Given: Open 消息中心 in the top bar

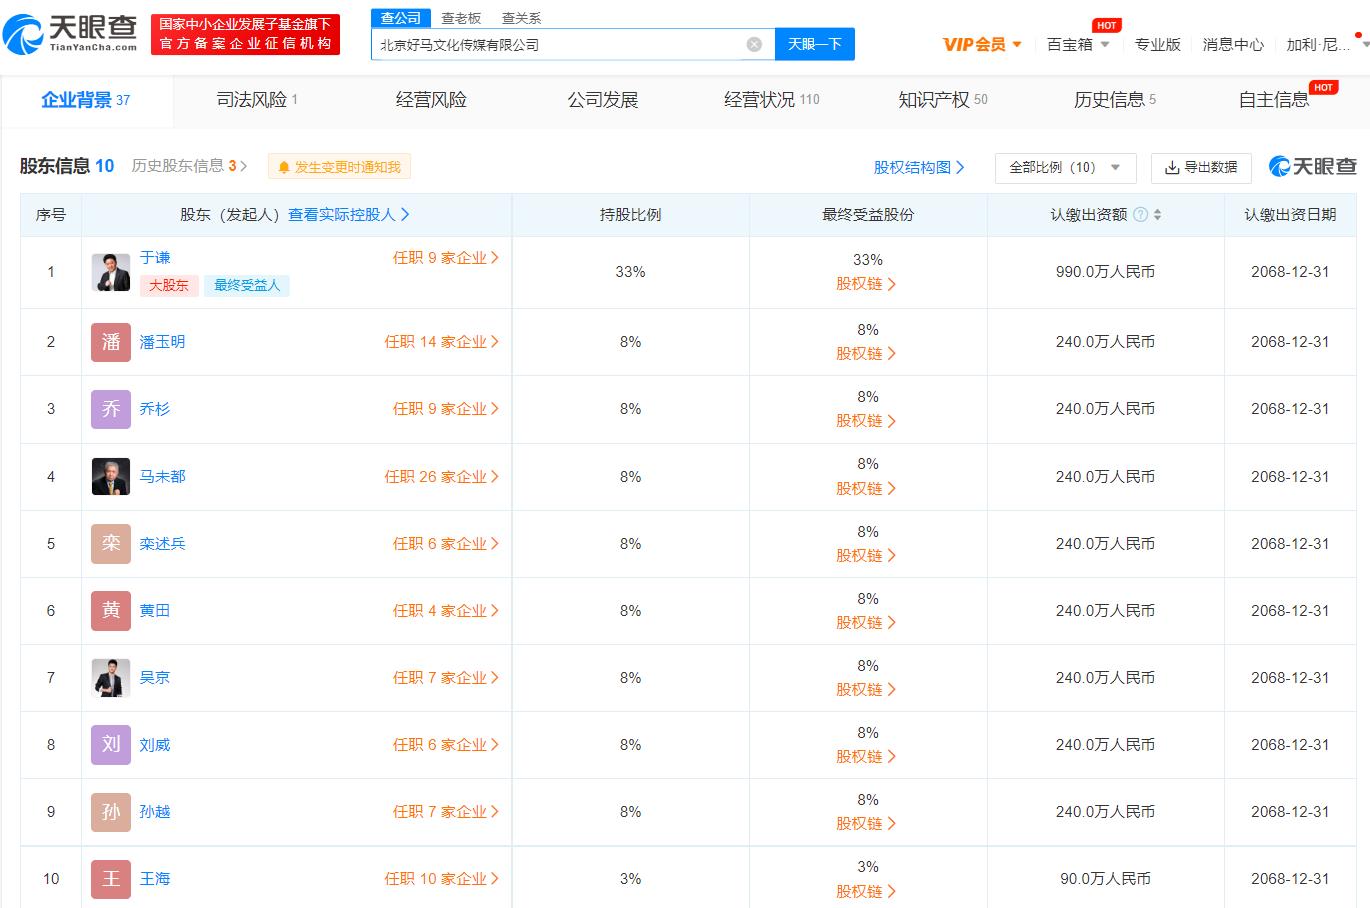Looking at the screenshot, I should point(1233,44).
